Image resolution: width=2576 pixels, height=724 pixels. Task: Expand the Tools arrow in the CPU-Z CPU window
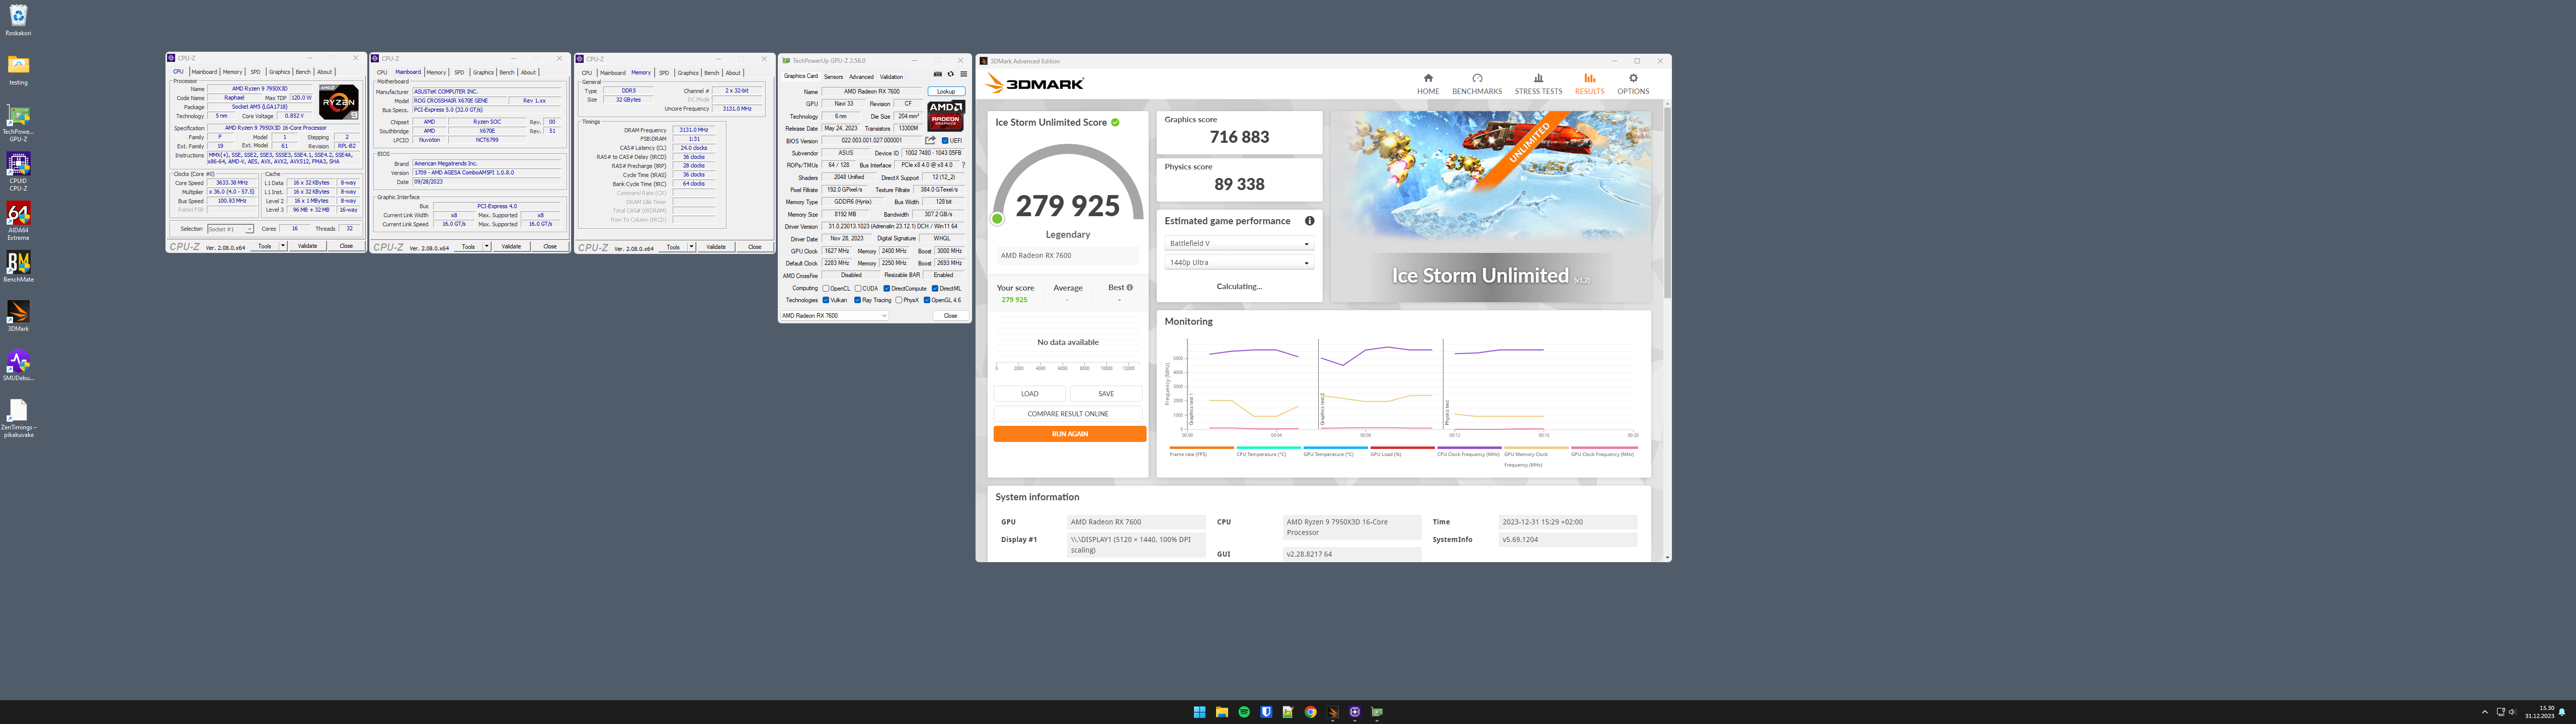coord(283,246)
